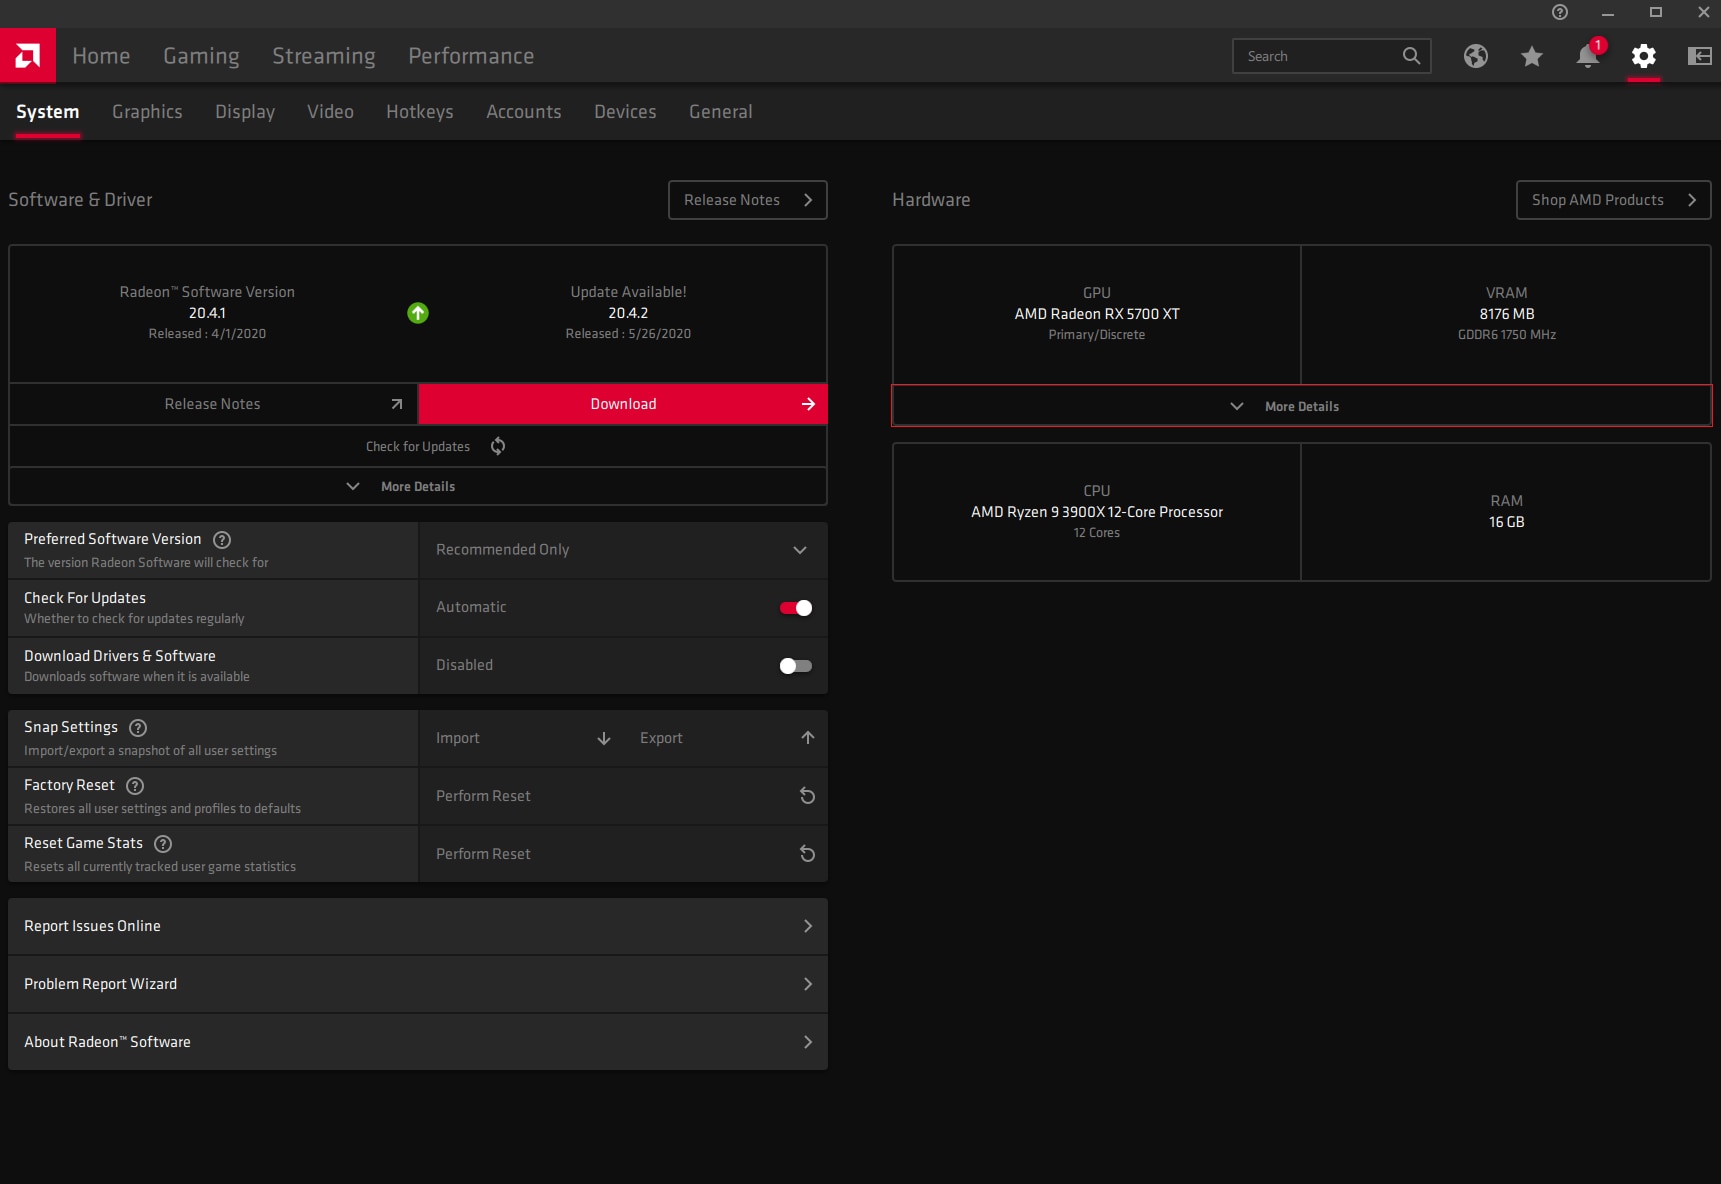The height and width of the screenshot is (1184, 1721).
Task: Click the Import down arrow icon
Action: click(604, 738)
